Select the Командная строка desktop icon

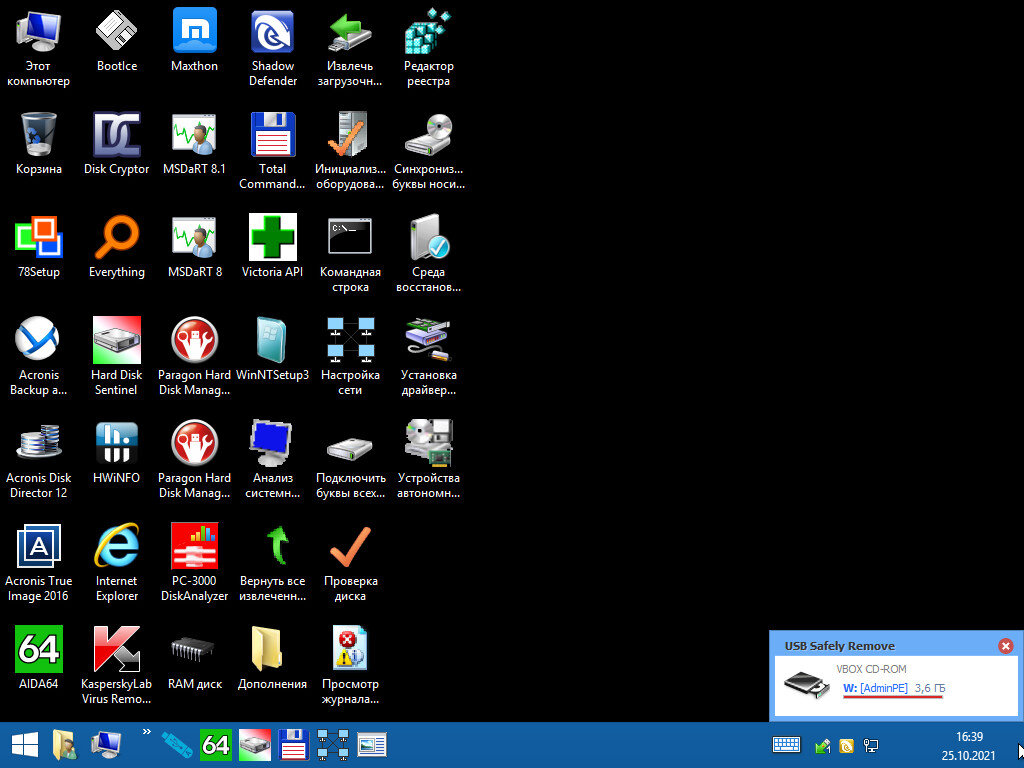[x=350, y=254]
